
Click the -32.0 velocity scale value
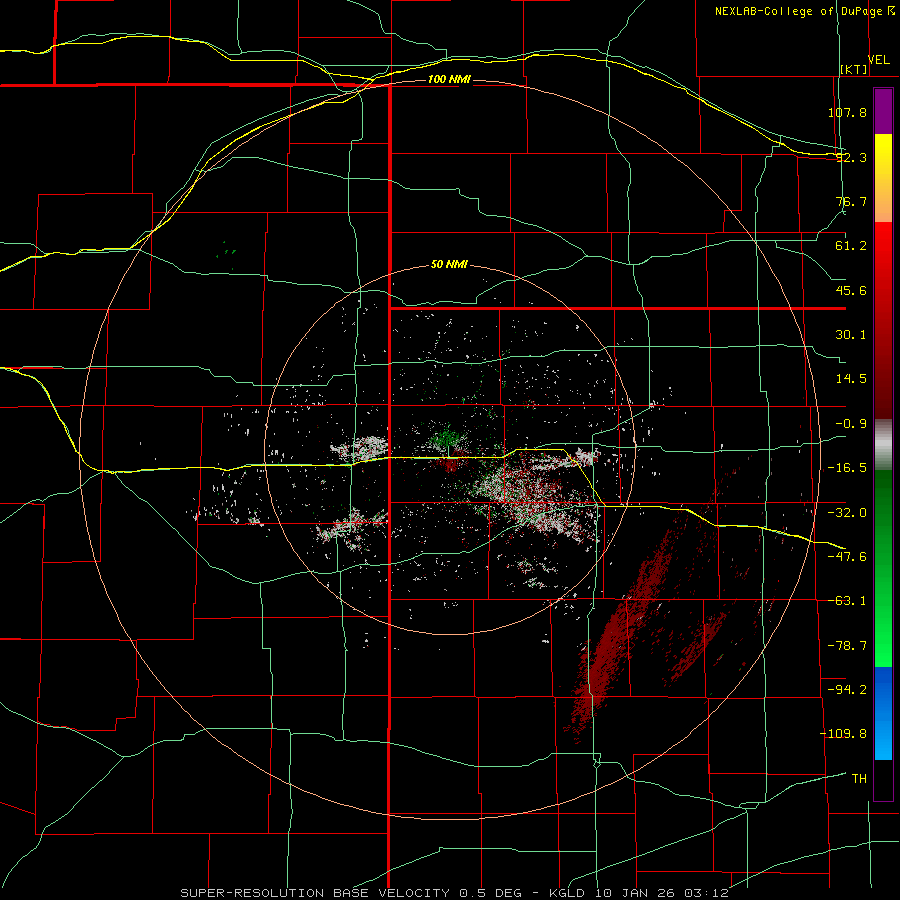point(847,513)
